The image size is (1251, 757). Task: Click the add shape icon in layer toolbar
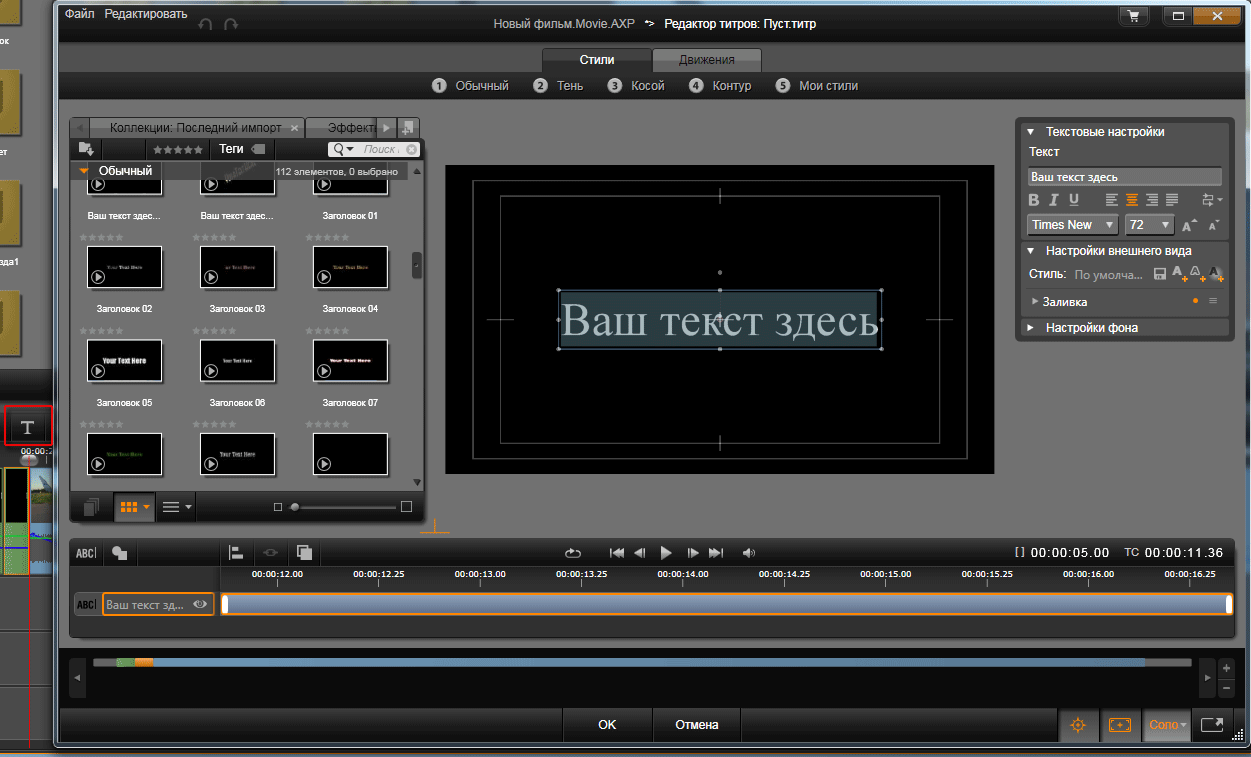pyautogui.click(x=119, y=553)
